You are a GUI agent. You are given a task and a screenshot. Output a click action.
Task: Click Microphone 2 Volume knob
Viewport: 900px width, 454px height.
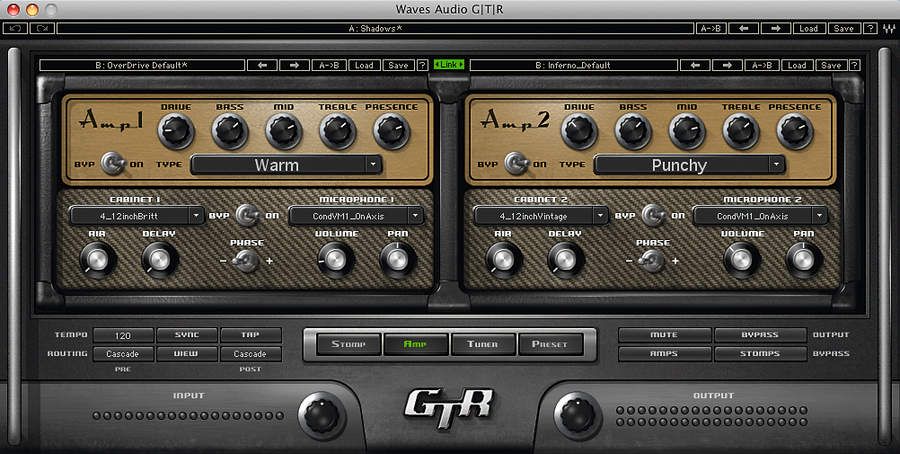coord(741,259)
